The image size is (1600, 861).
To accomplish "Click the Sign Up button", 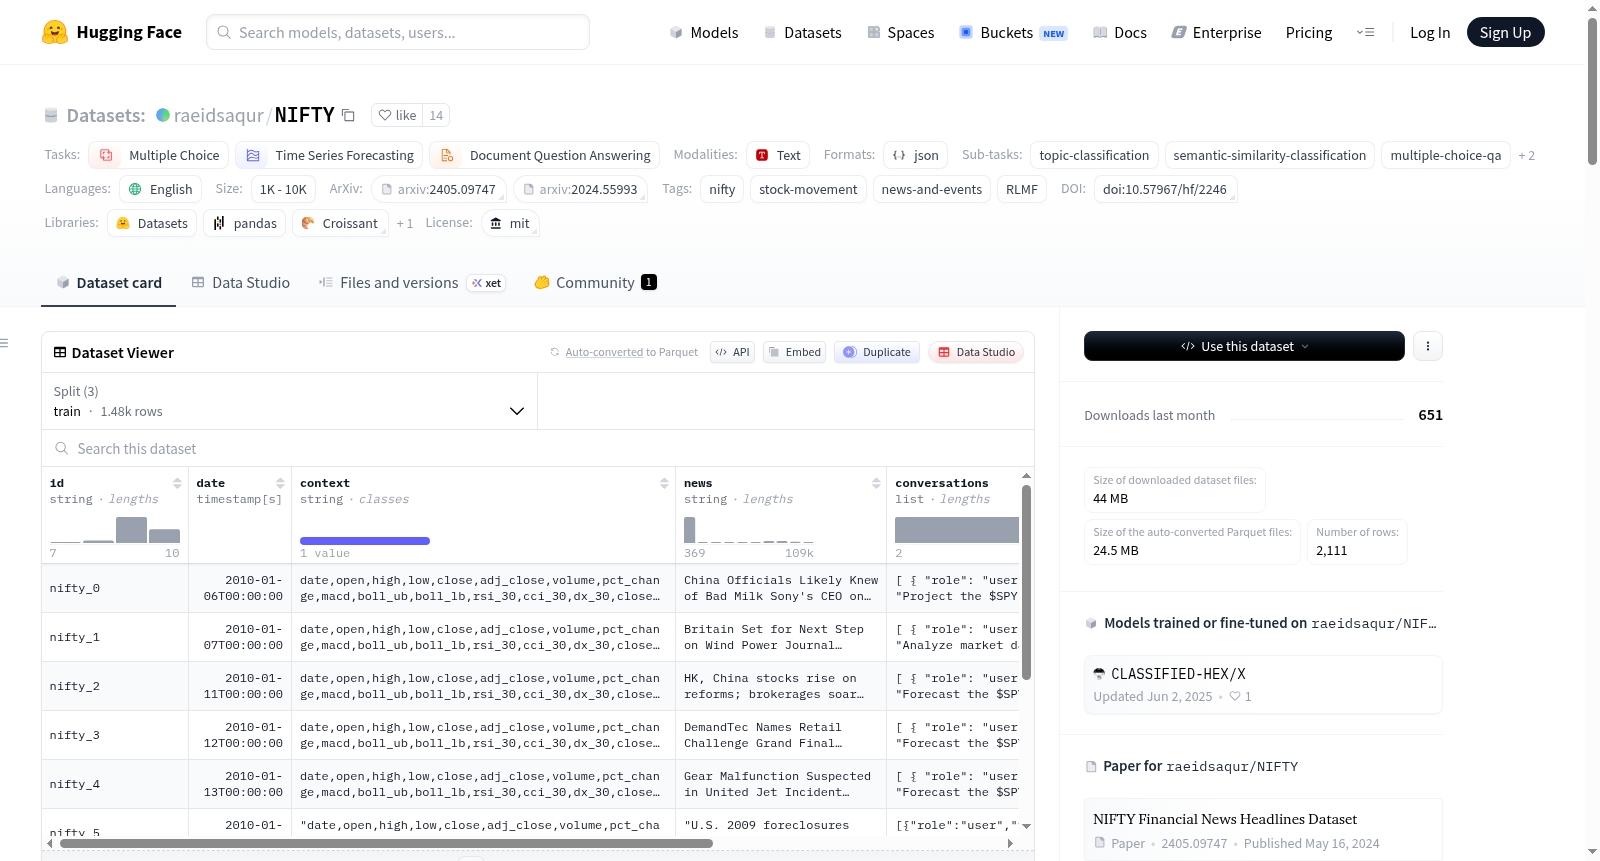I will coord(1505,32).
